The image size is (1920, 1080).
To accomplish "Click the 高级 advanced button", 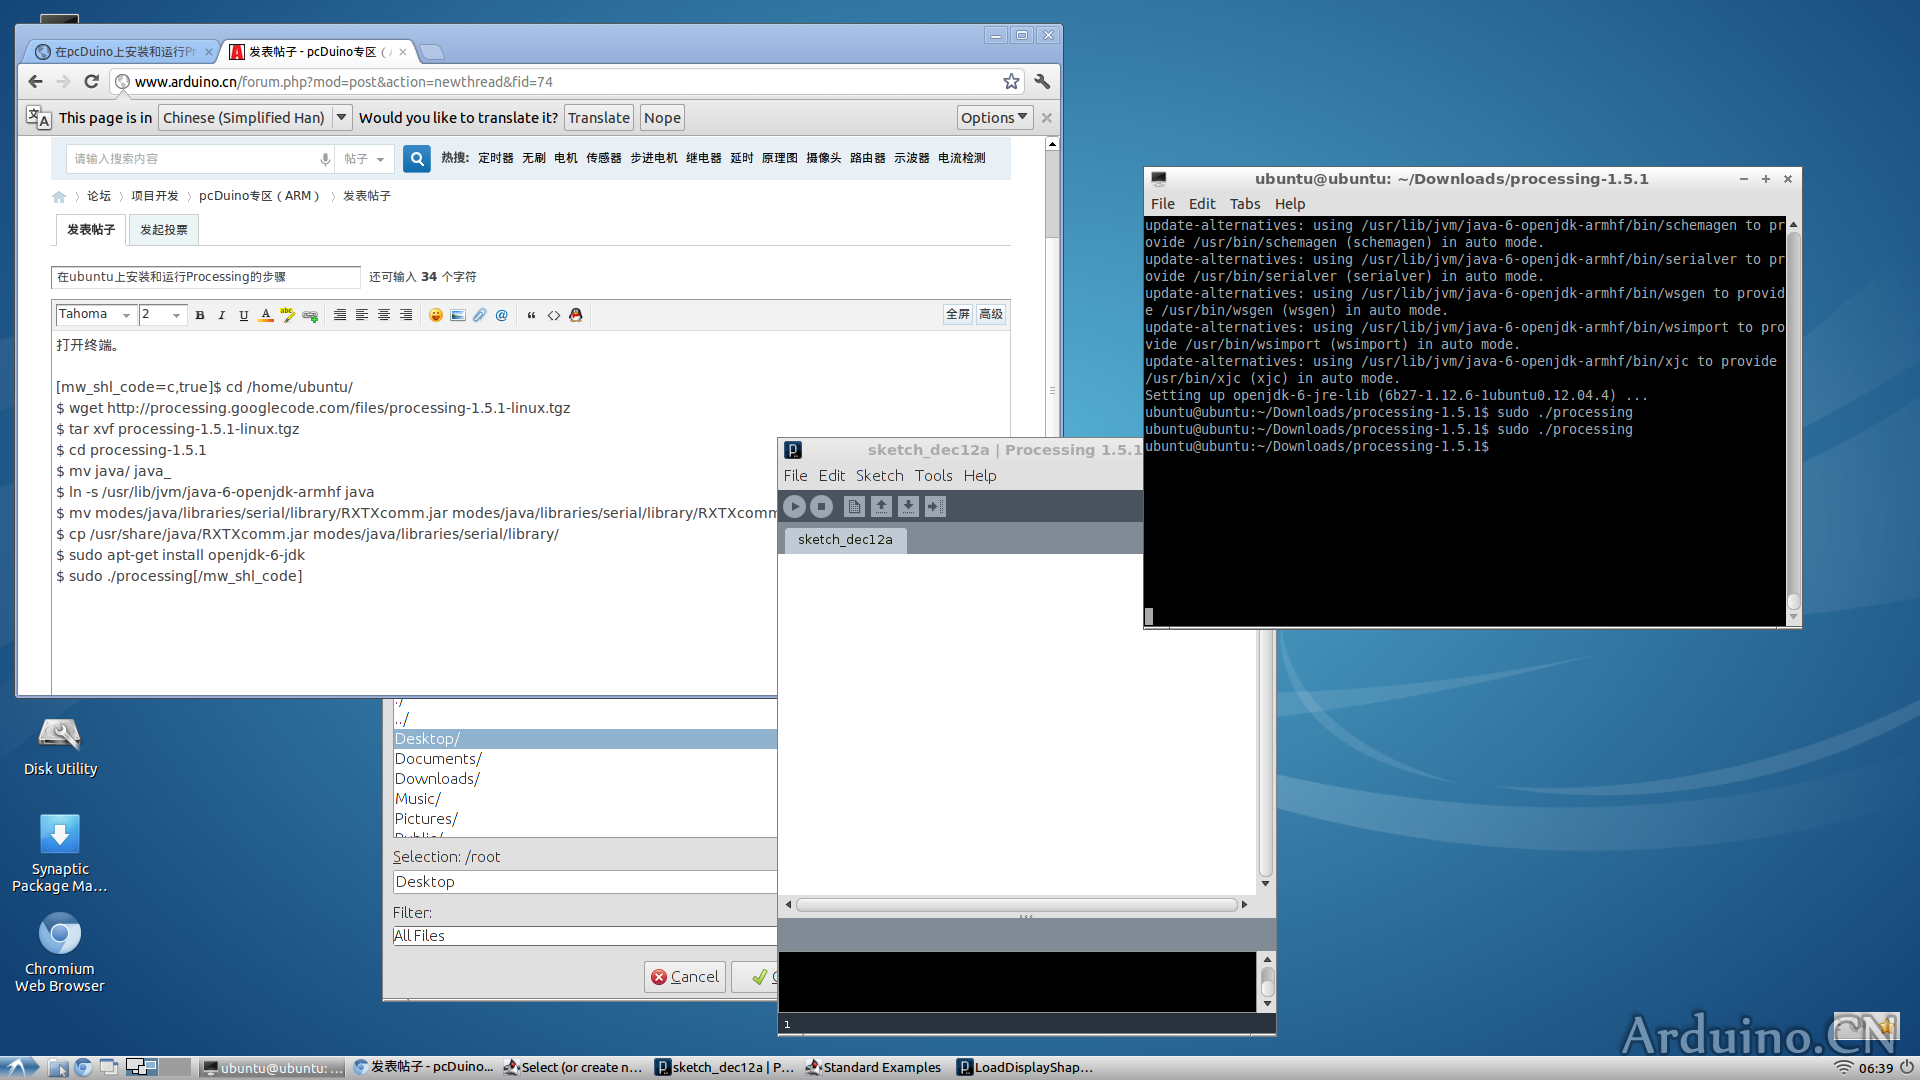I will coord(990,315).
